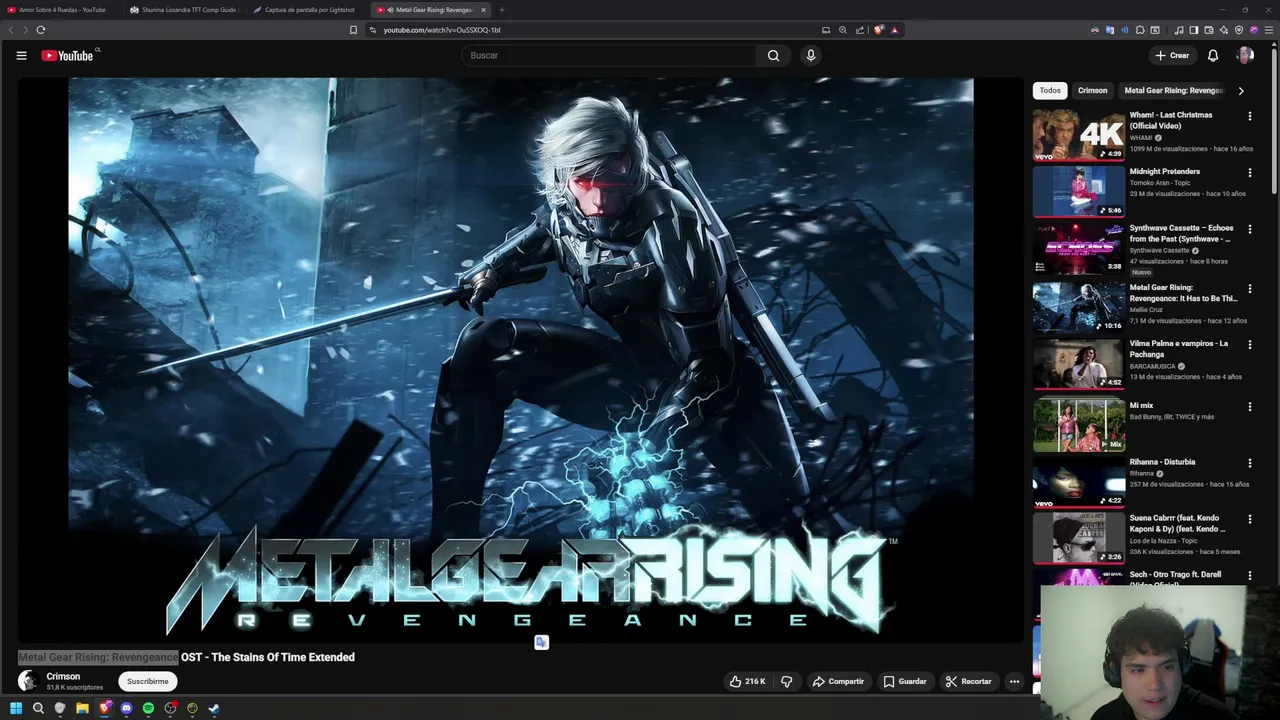The image size is (1280, 720).
Task: Click the Recortar clip button
Action: tap(969, 681)
